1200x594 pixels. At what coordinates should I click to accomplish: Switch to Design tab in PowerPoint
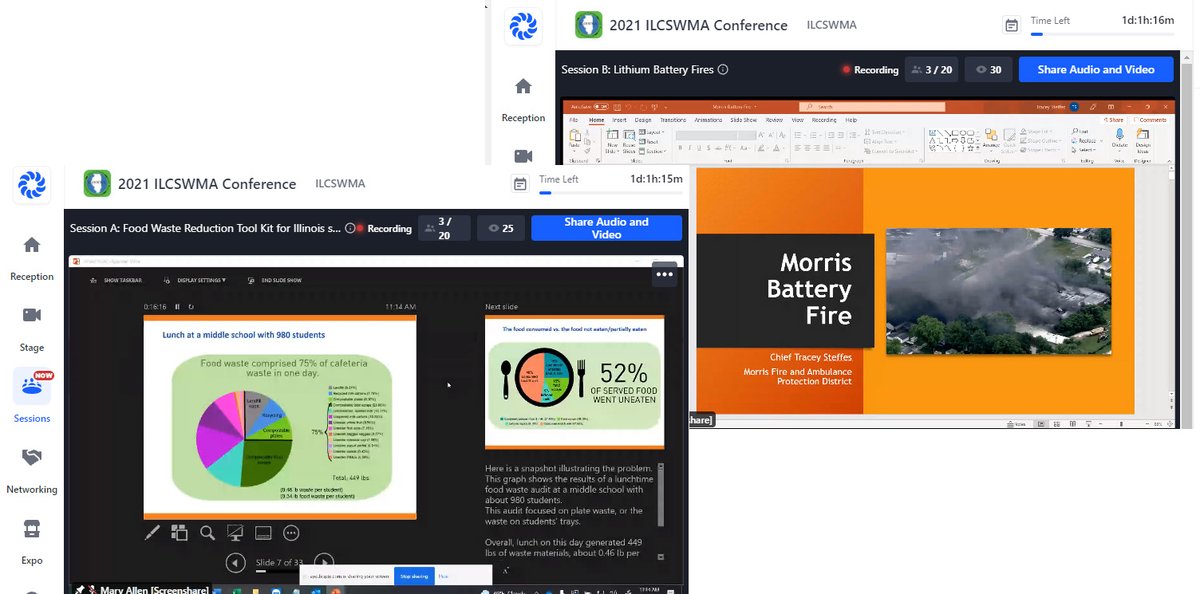tap(643, 119)
